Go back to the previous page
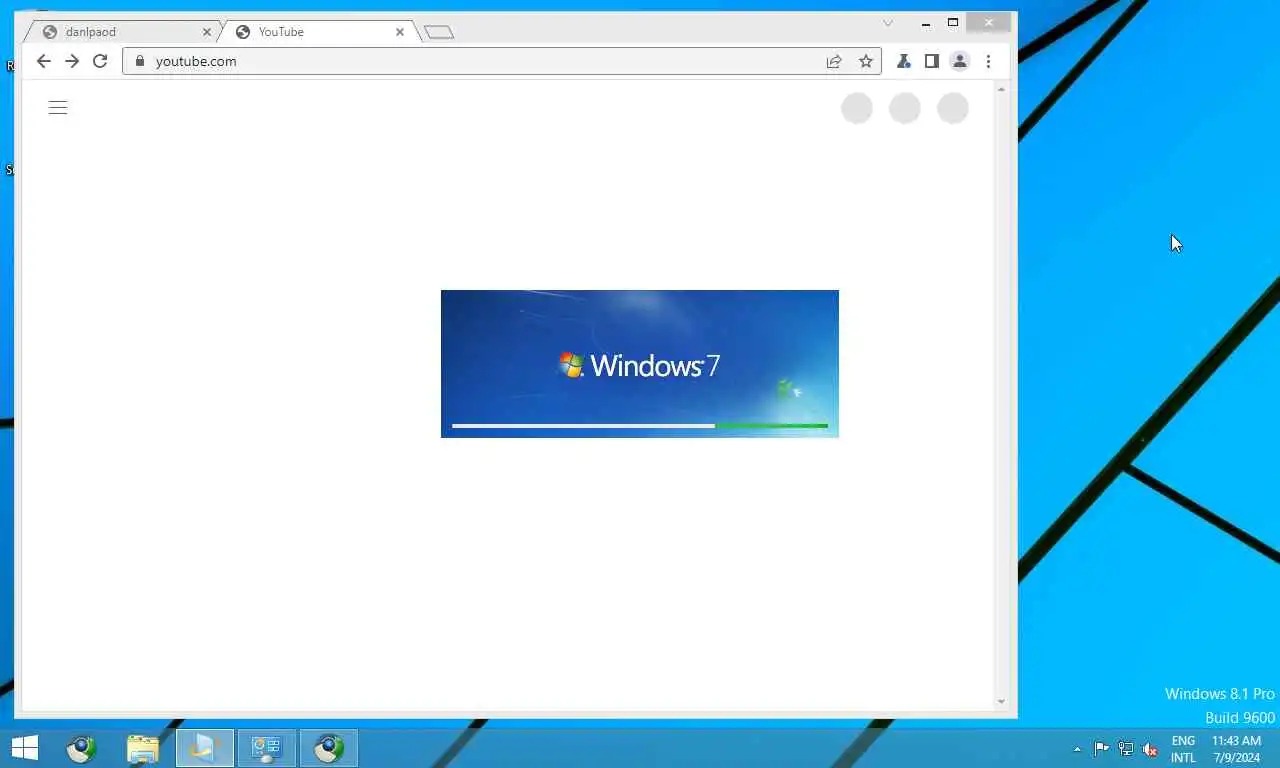 (x=43, y=61)
